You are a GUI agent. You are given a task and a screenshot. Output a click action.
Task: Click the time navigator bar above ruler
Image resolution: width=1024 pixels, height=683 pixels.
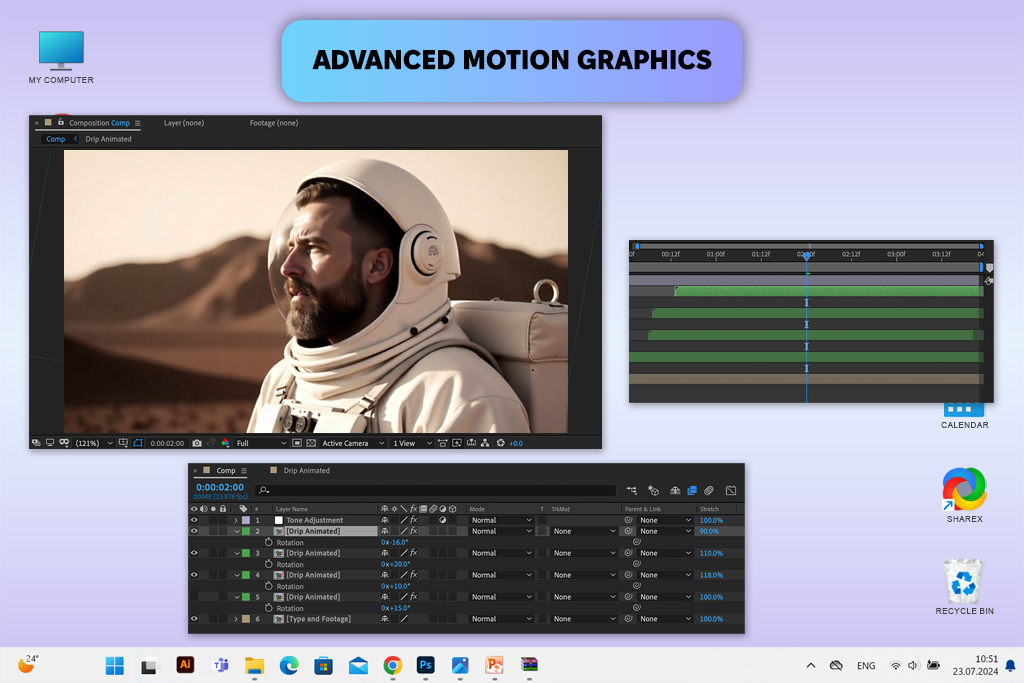(x=809, y=246)
